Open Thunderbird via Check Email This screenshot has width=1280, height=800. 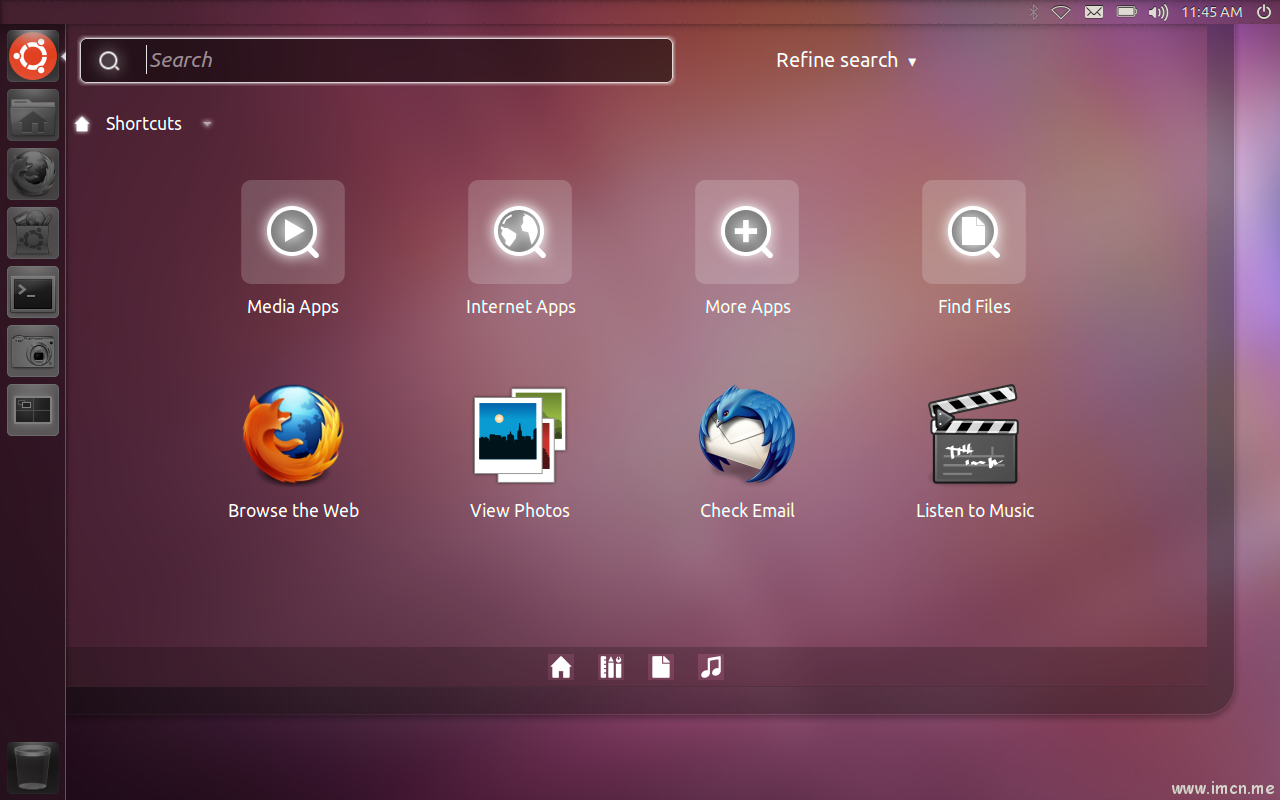tap(747, 435)
